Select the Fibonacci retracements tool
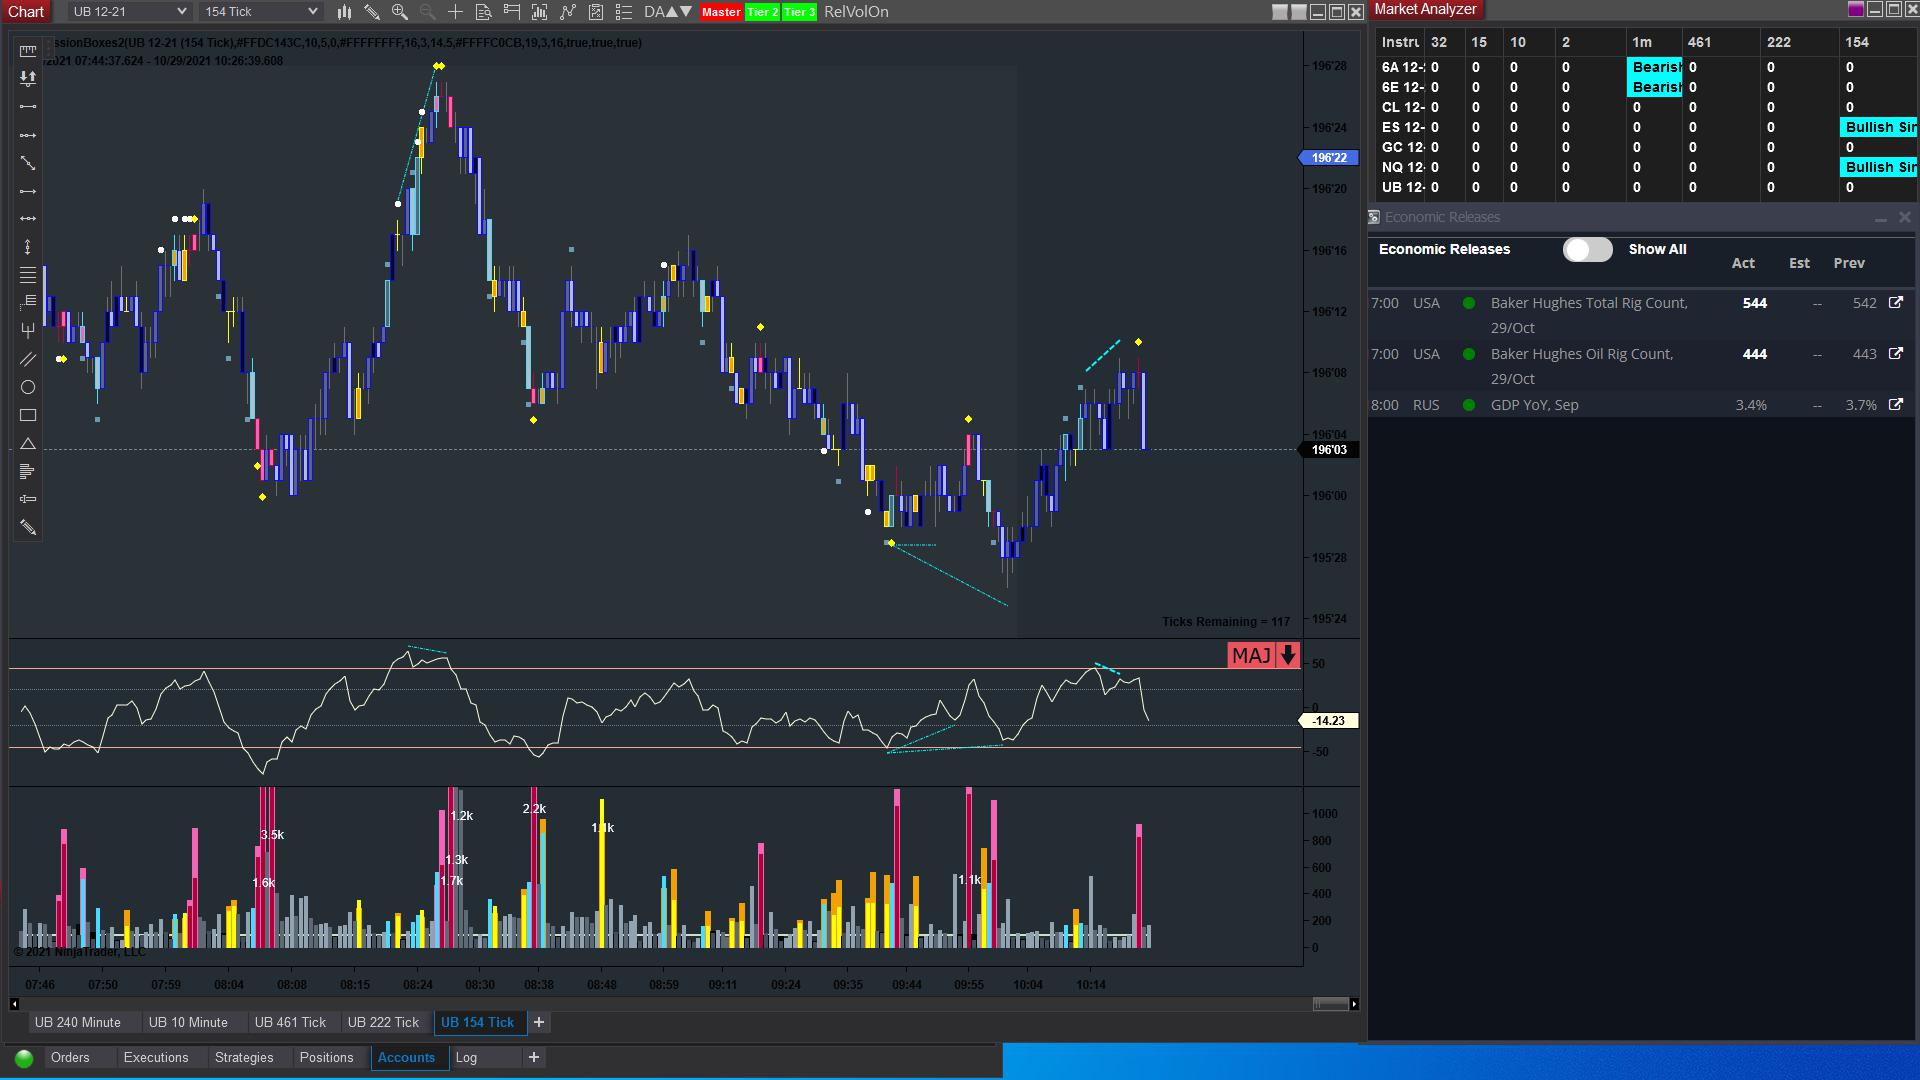This screenshot has height=1080, width=1920. pos(28,275)
